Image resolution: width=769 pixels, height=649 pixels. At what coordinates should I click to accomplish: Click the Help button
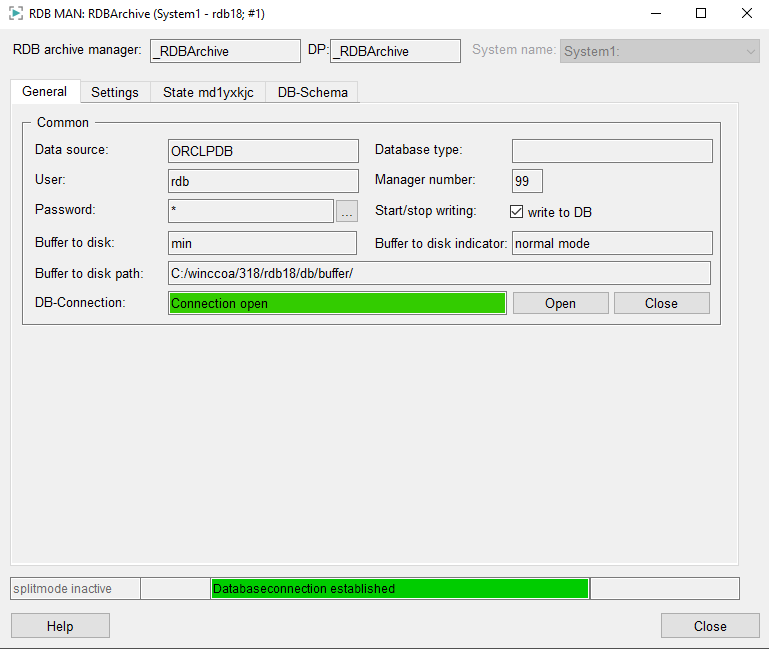pos(60,626)
